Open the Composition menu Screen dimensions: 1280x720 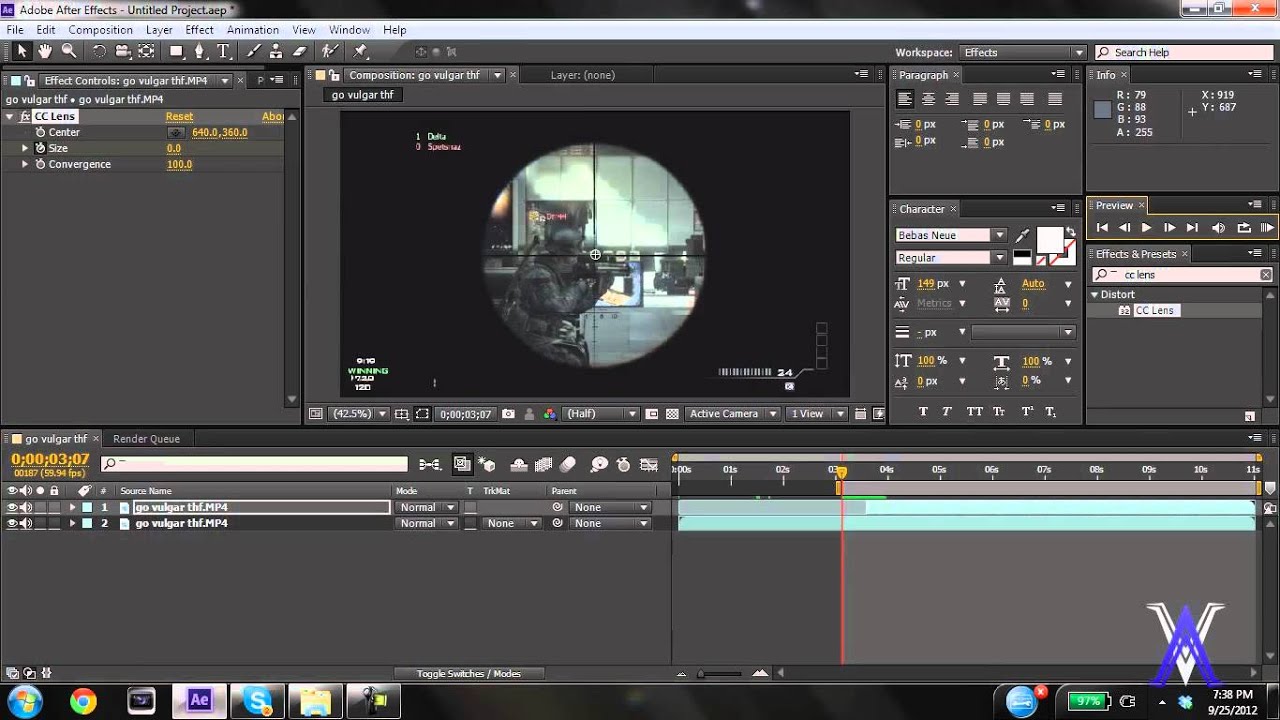[101, 30]
